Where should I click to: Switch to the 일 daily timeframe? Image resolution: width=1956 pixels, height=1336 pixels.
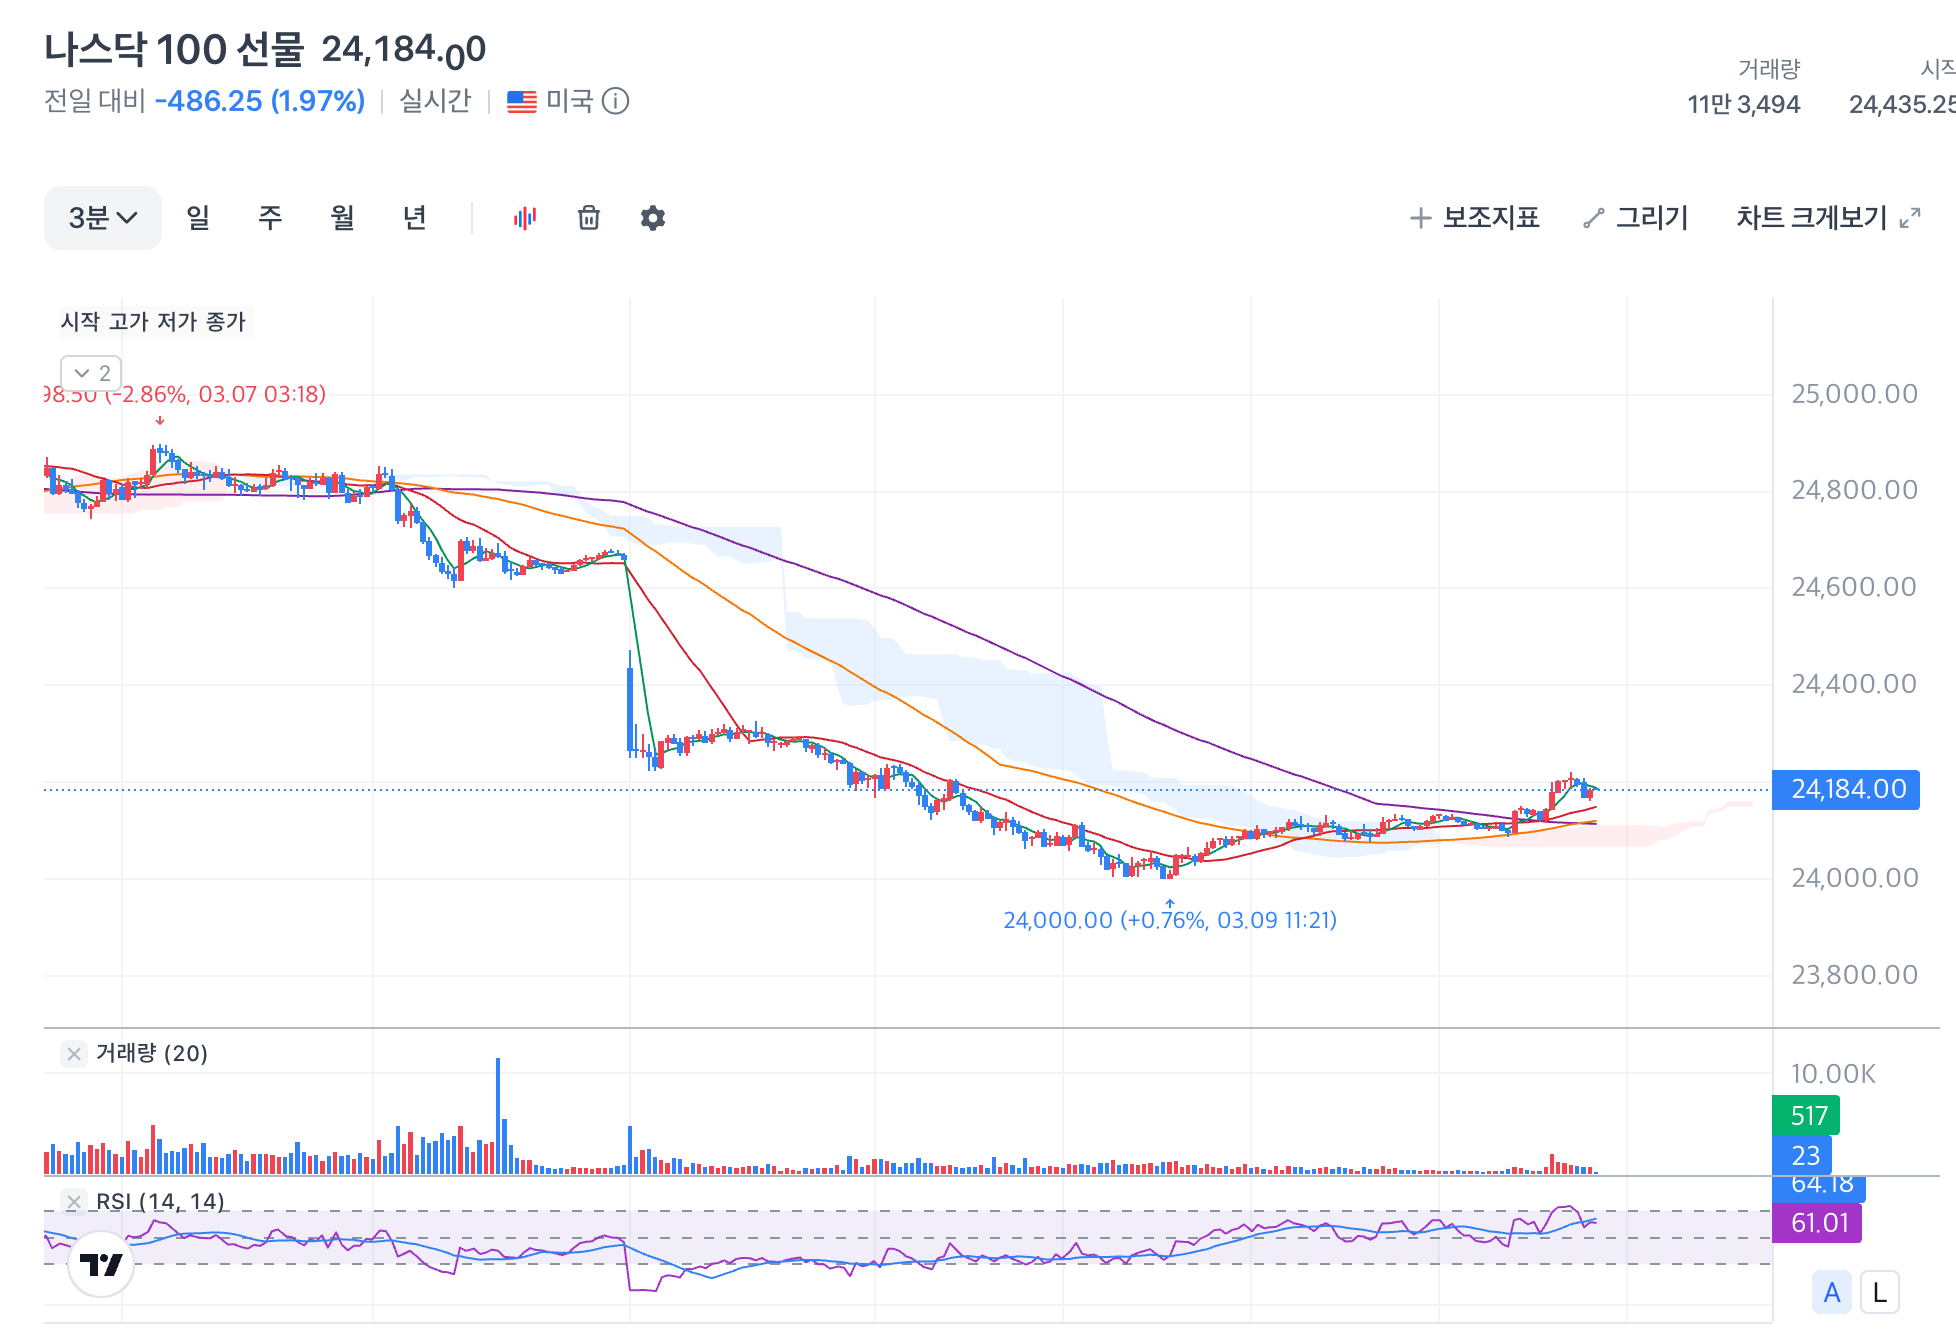pyautogui.click(x=198, y=218)
